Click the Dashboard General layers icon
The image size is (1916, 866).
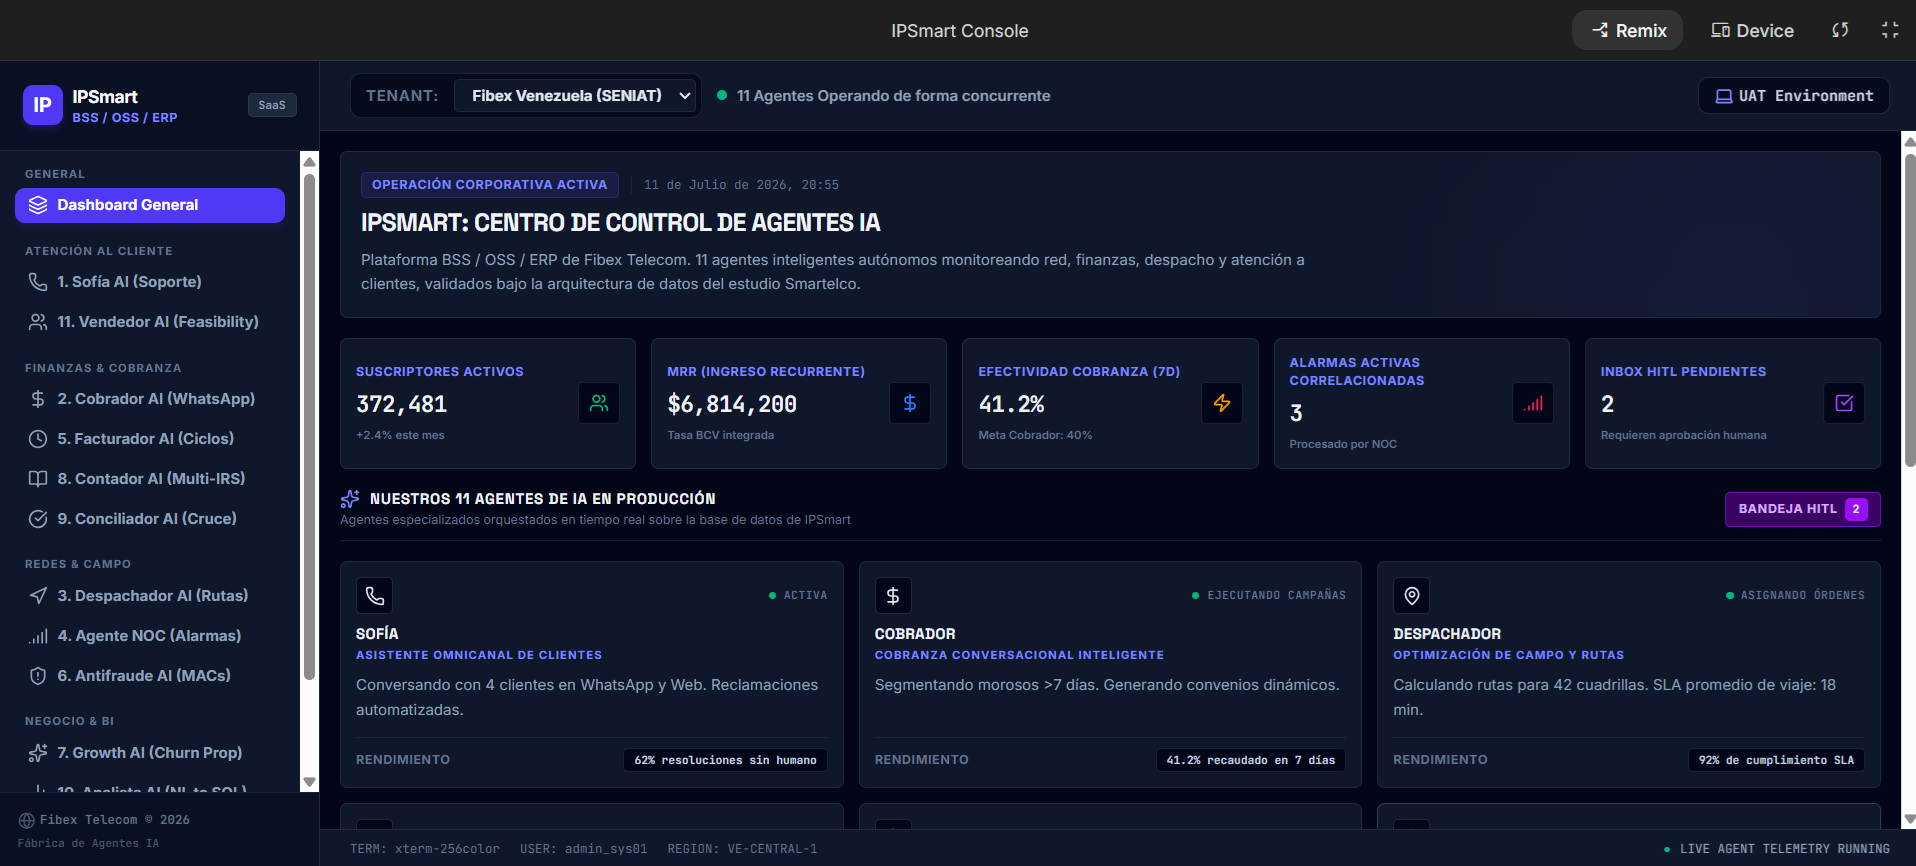pyautogui.click(x=38, y=205)
